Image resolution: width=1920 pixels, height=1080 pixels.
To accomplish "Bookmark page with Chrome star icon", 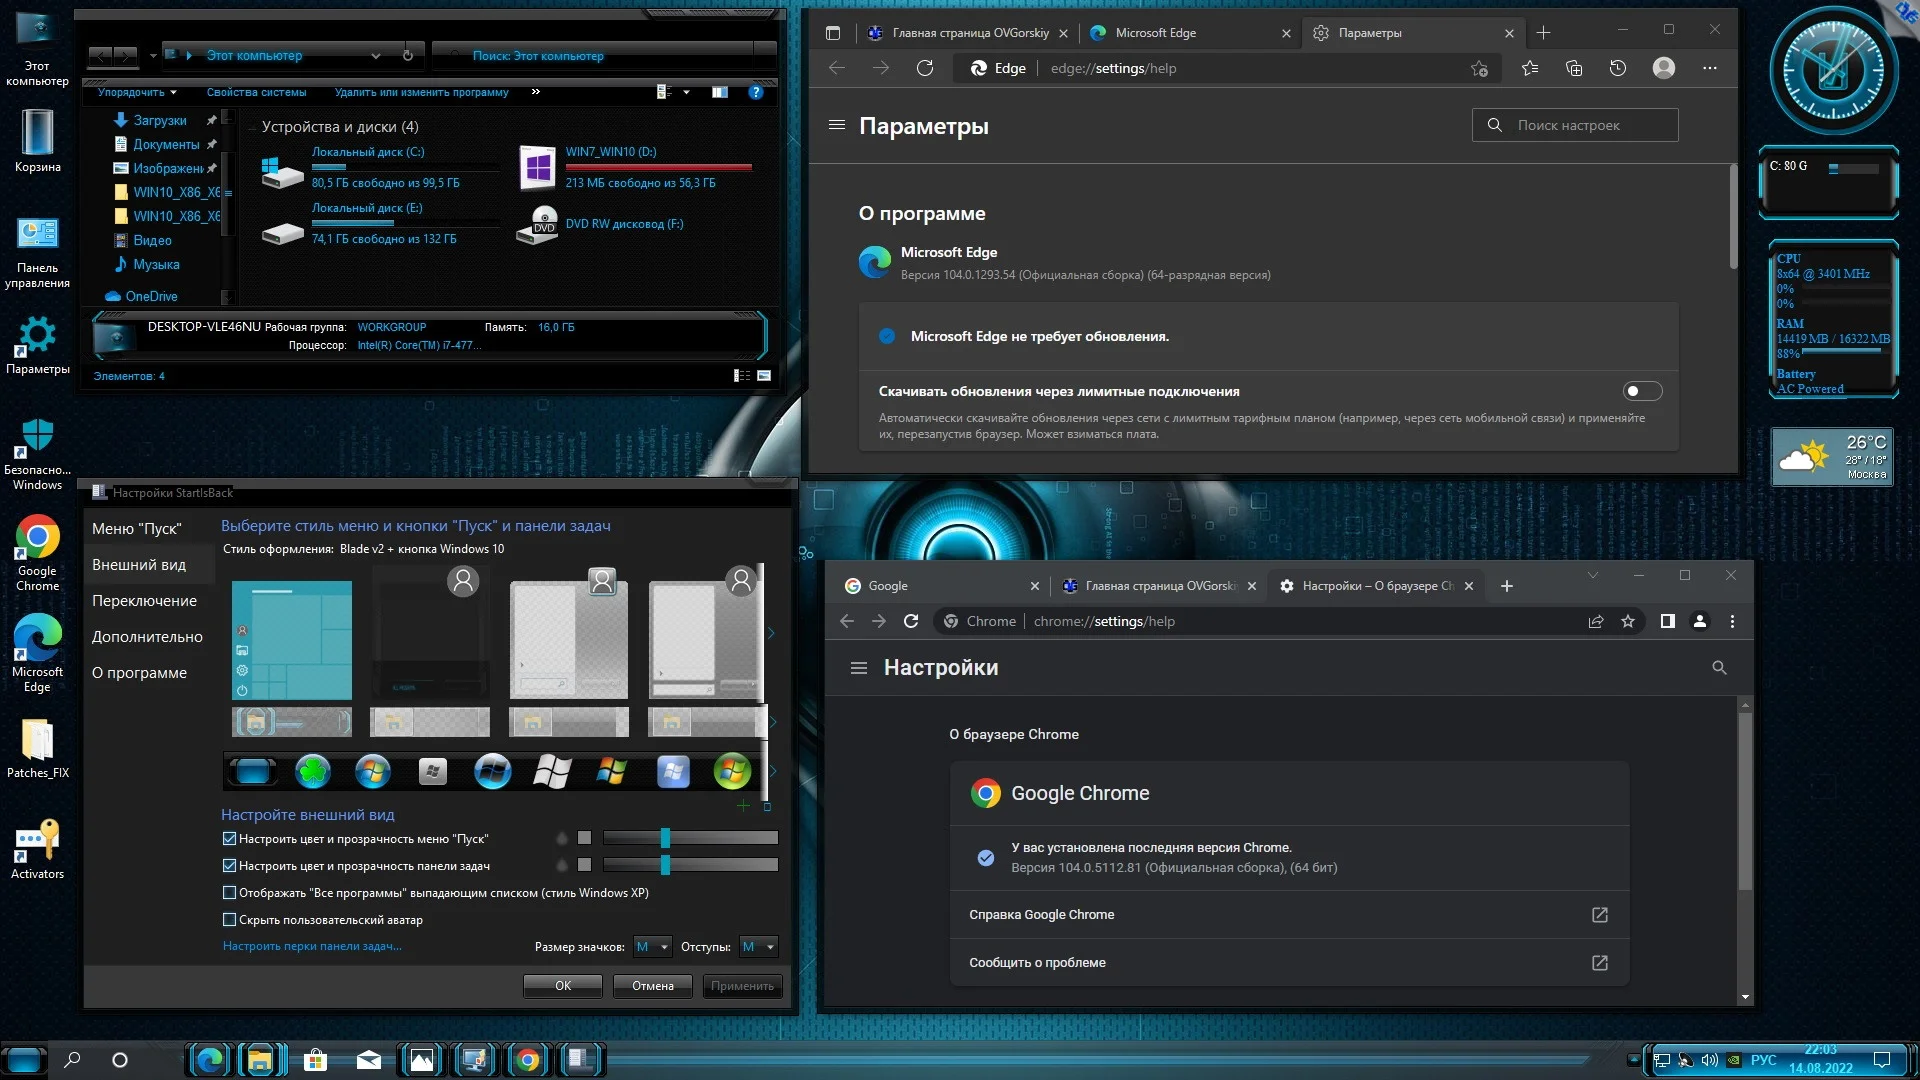I will 1628,621.
